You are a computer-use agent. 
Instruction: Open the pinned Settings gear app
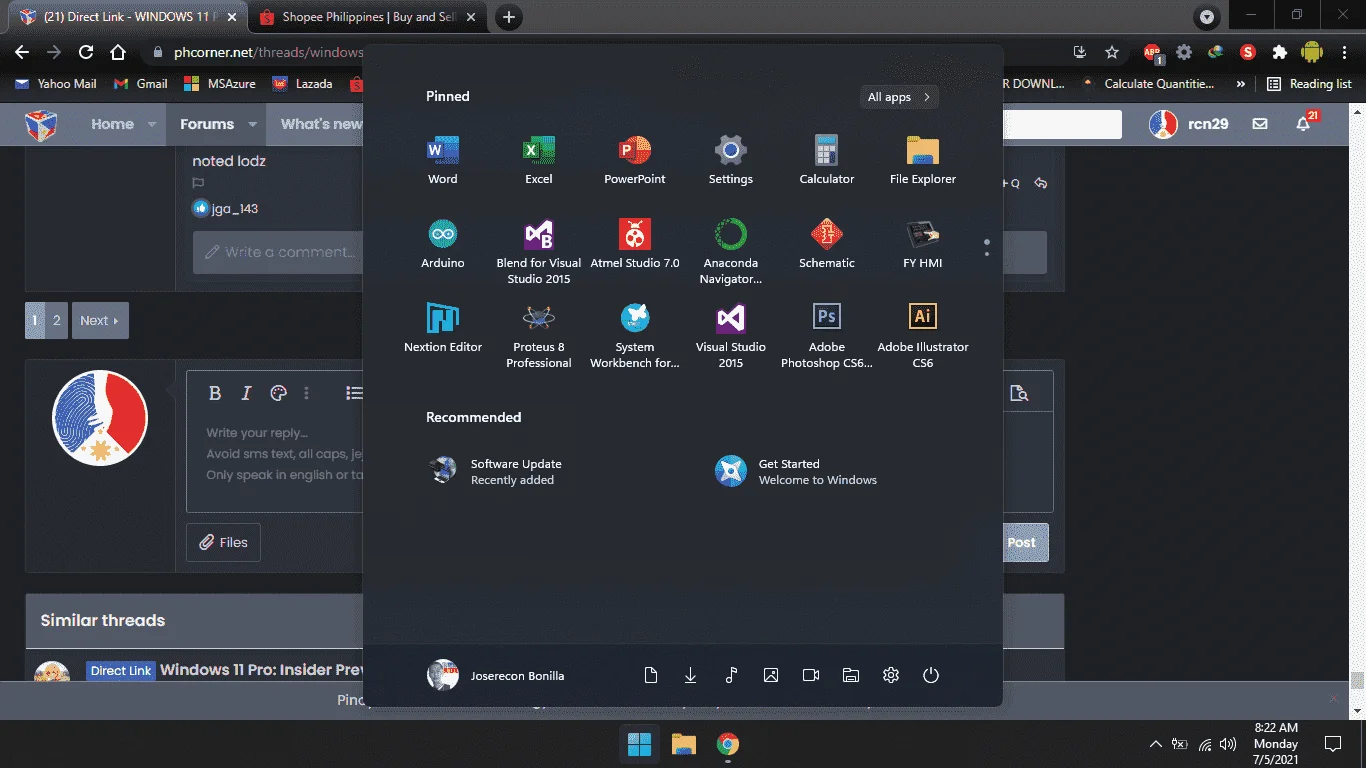click(x=730, y=160)
